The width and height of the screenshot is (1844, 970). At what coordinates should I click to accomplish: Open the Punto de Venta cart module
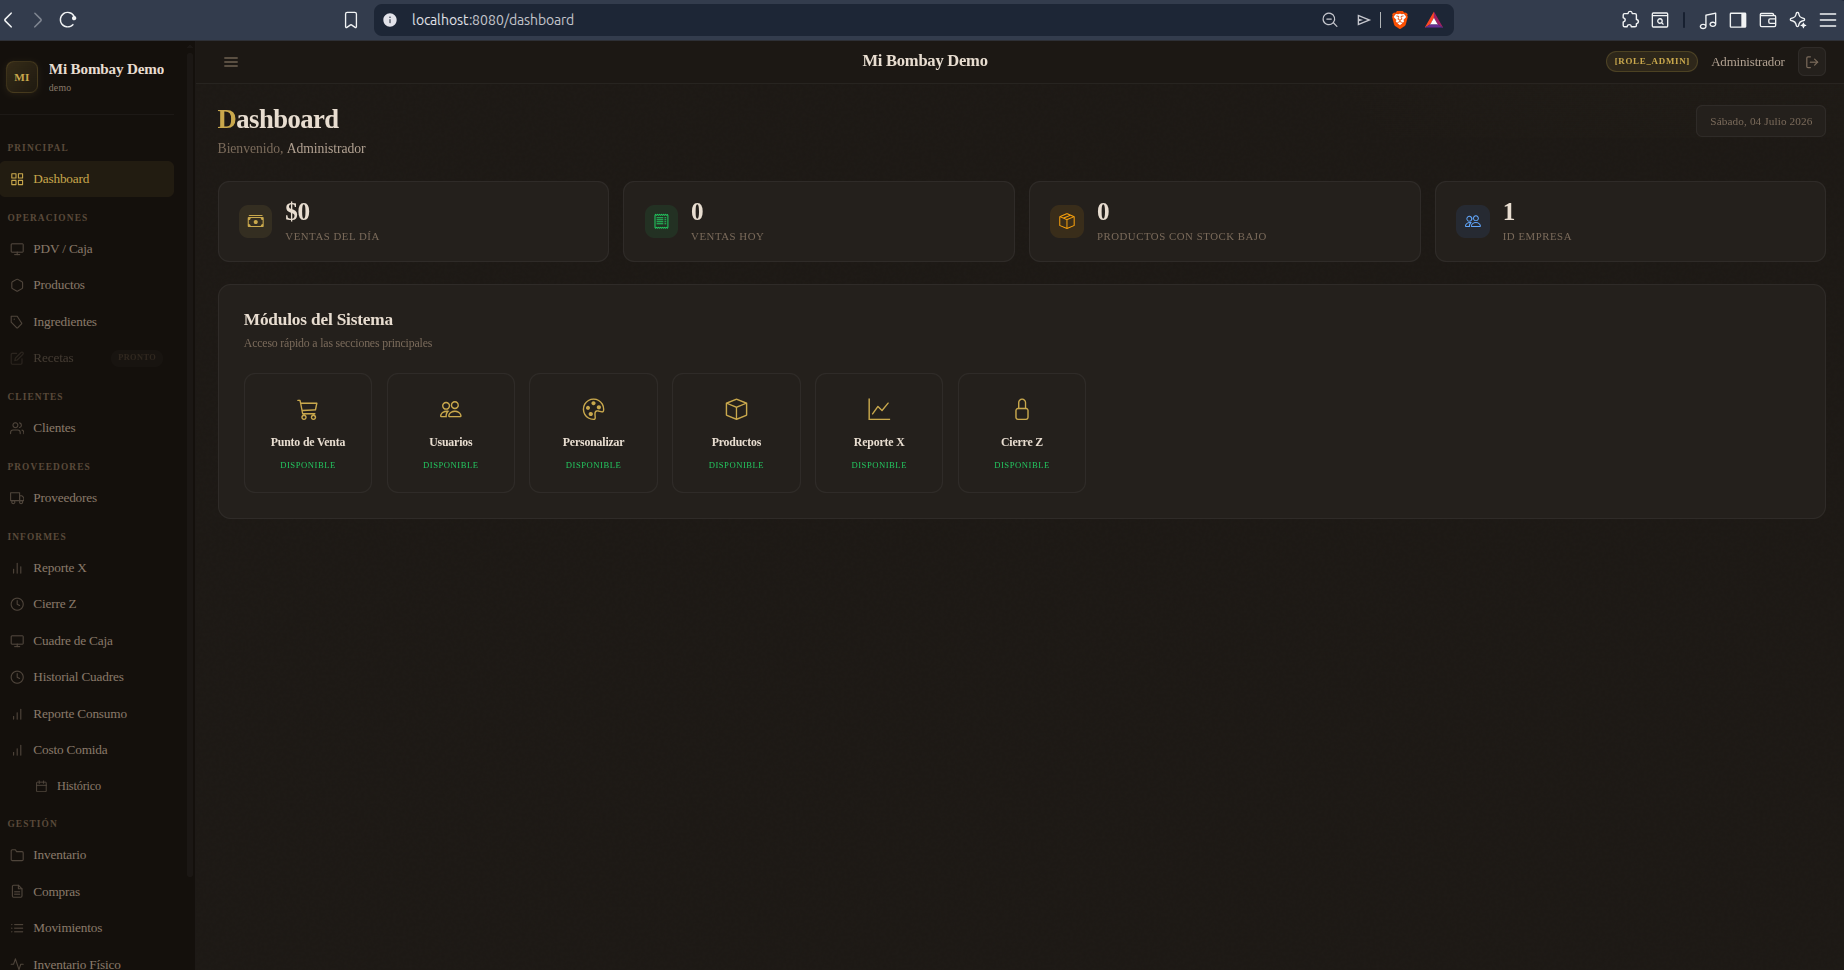tap(308, 433)
